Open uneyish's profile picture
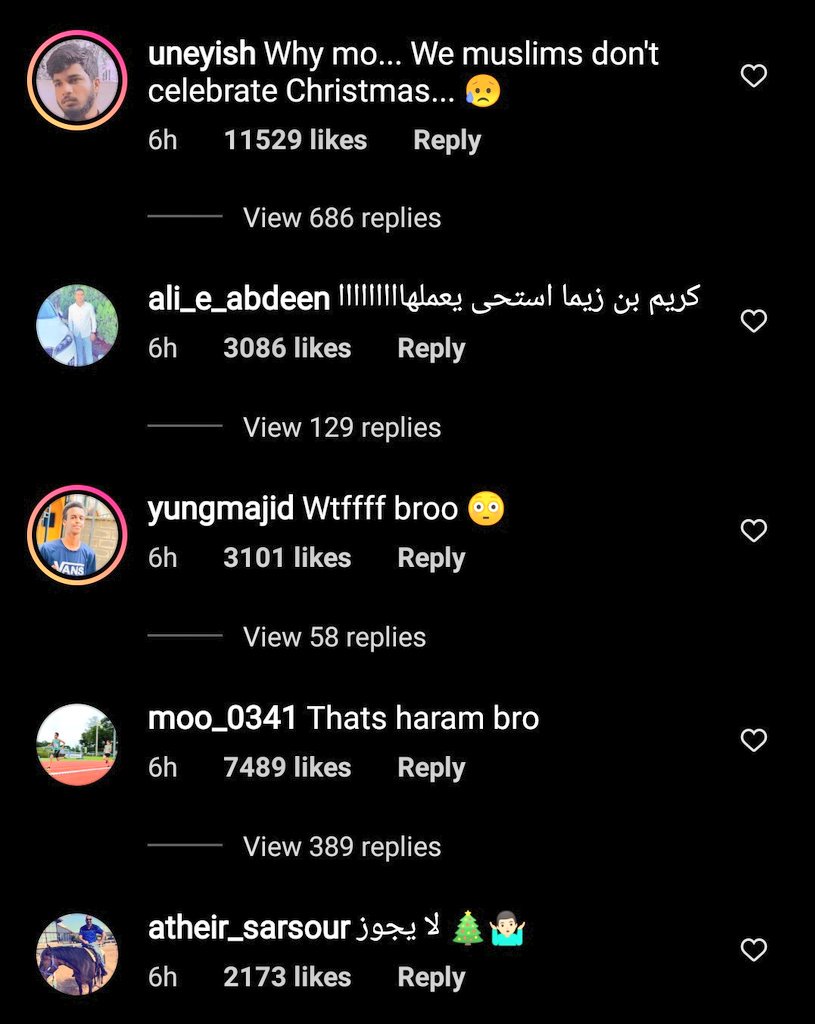The image size is (815, 1024). [x=77, y=80]
